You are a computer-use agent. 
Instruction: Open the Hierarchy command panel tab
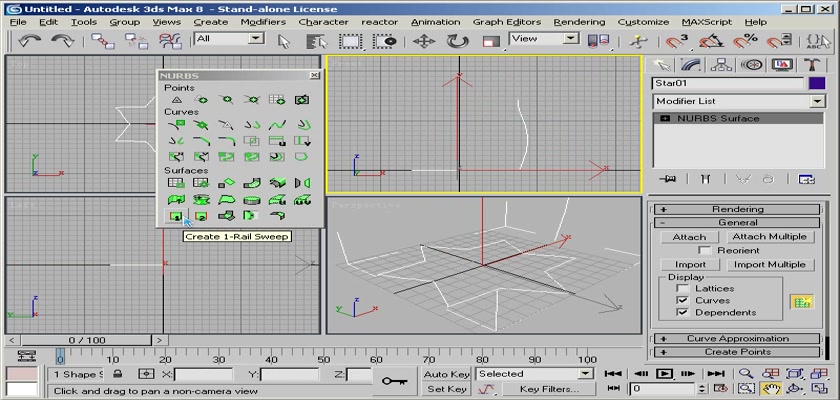point(721,65)
